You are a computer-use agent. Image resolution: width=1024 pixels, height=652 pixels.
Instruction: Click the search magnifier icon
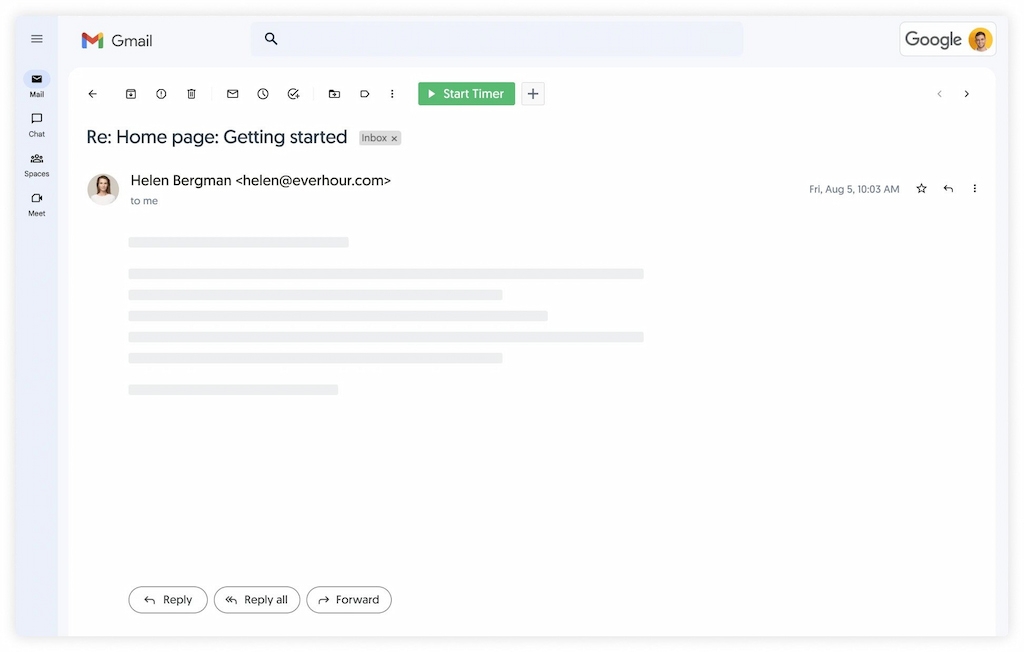click(x=271, y=39)
